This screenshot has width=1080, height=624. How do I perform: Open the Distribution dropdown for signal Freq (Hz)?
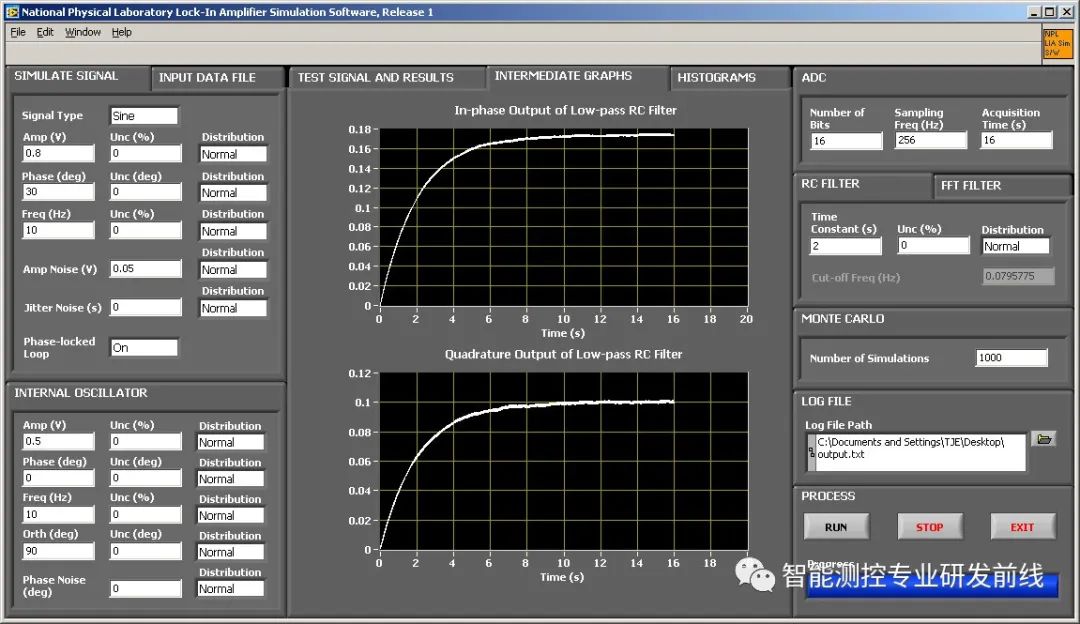233,231
